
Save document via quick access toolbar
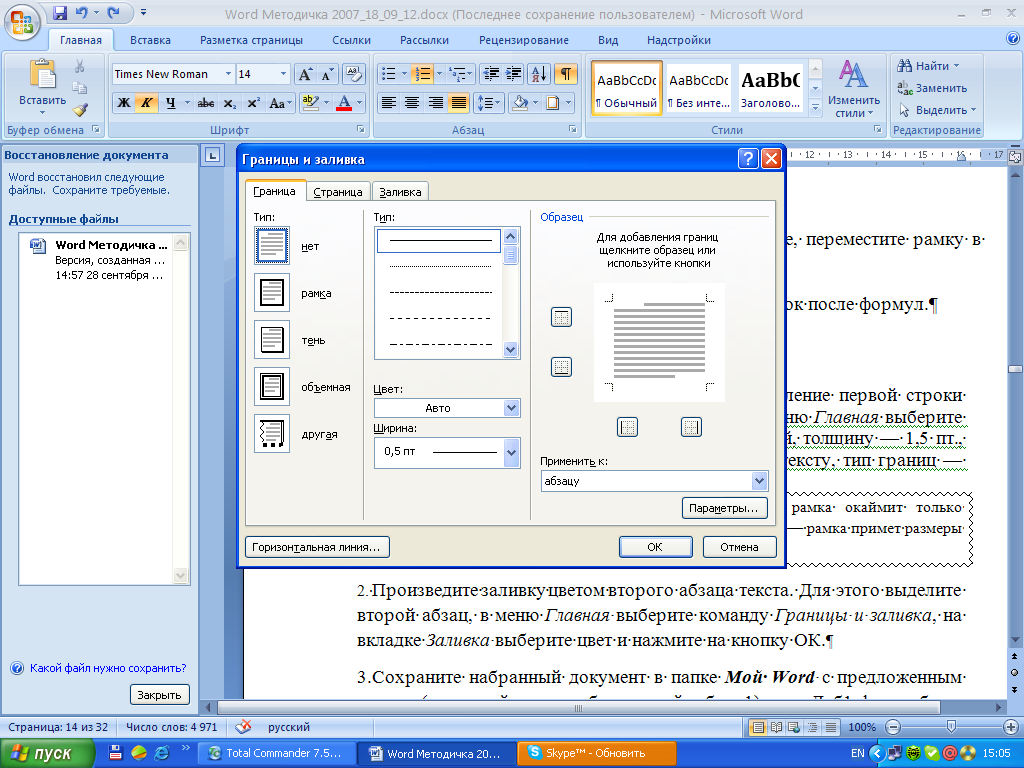(x=59, y=13)
